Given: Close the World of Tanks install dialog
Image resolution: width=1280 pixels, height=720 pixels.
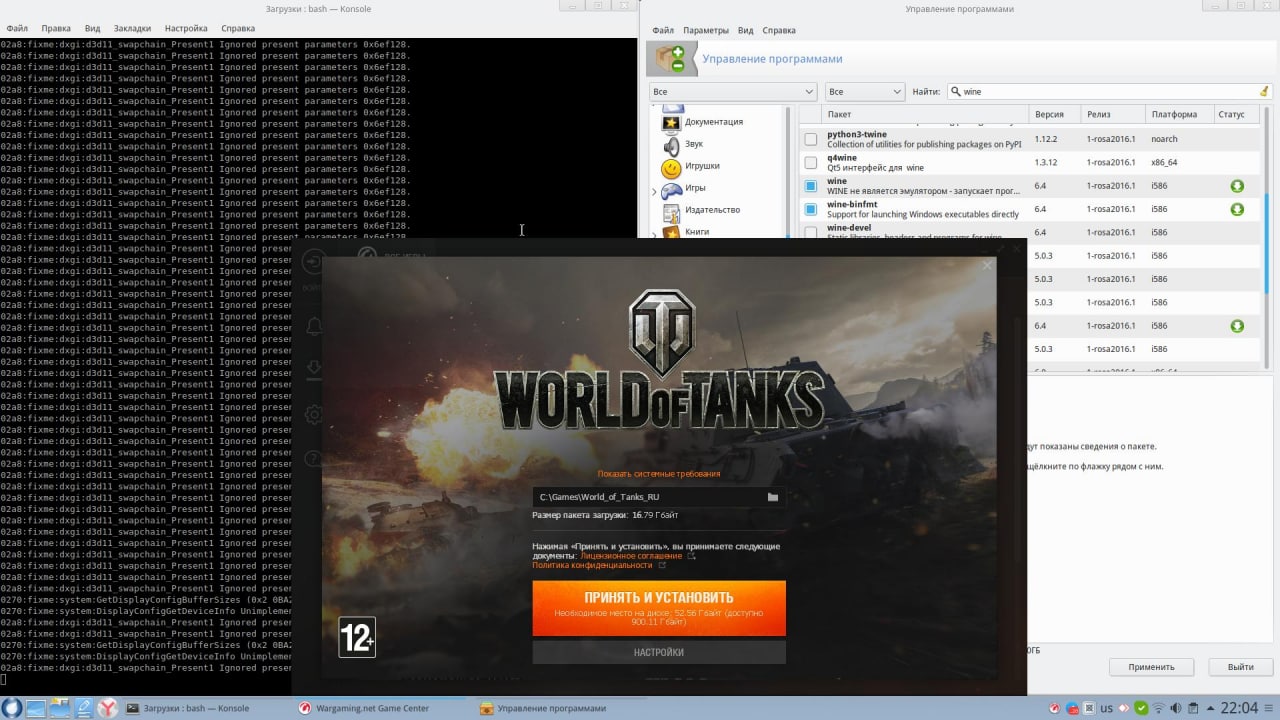Looking at the screenshot, I should pos(987,265).
